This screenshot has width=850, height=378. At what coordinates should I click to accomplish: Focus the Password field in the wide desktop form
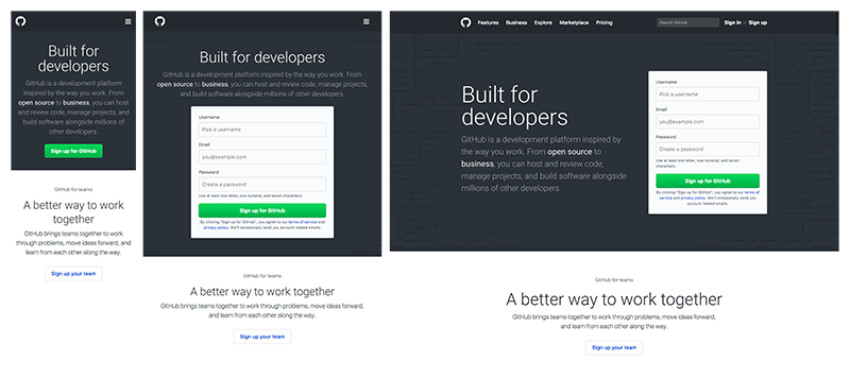click(x=707, y=149)
